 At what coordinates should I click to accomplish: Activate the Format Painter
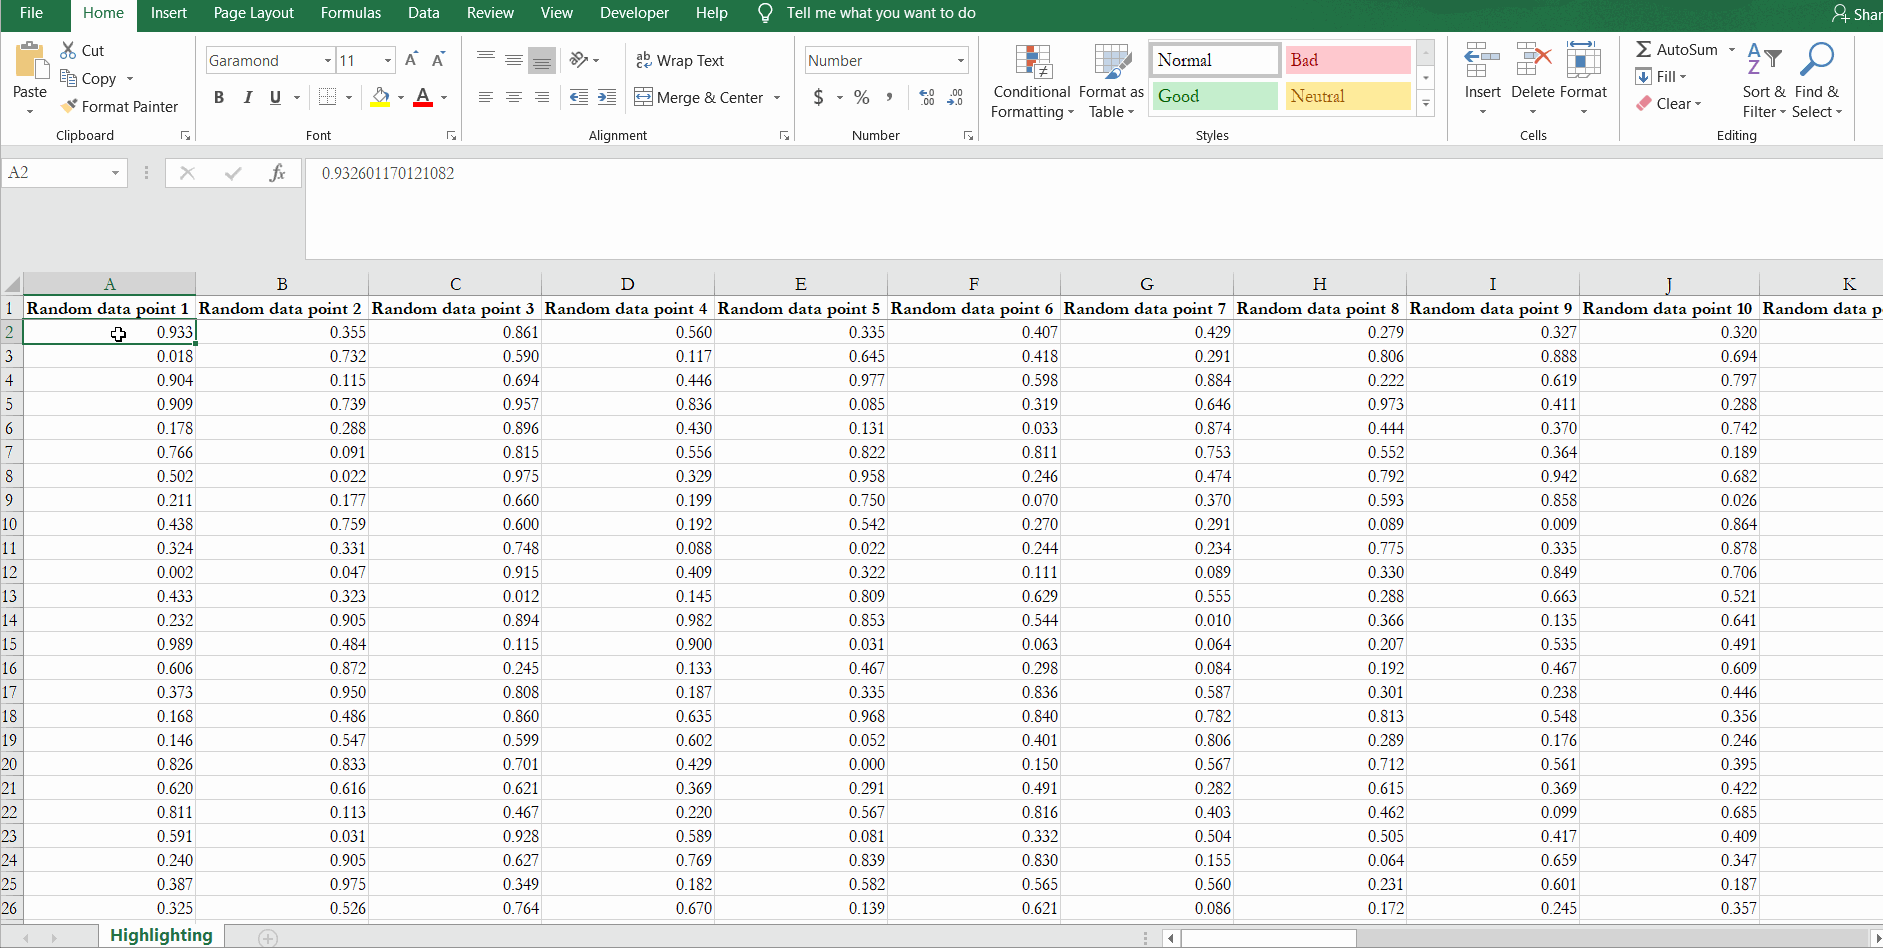tap(120, 106)
